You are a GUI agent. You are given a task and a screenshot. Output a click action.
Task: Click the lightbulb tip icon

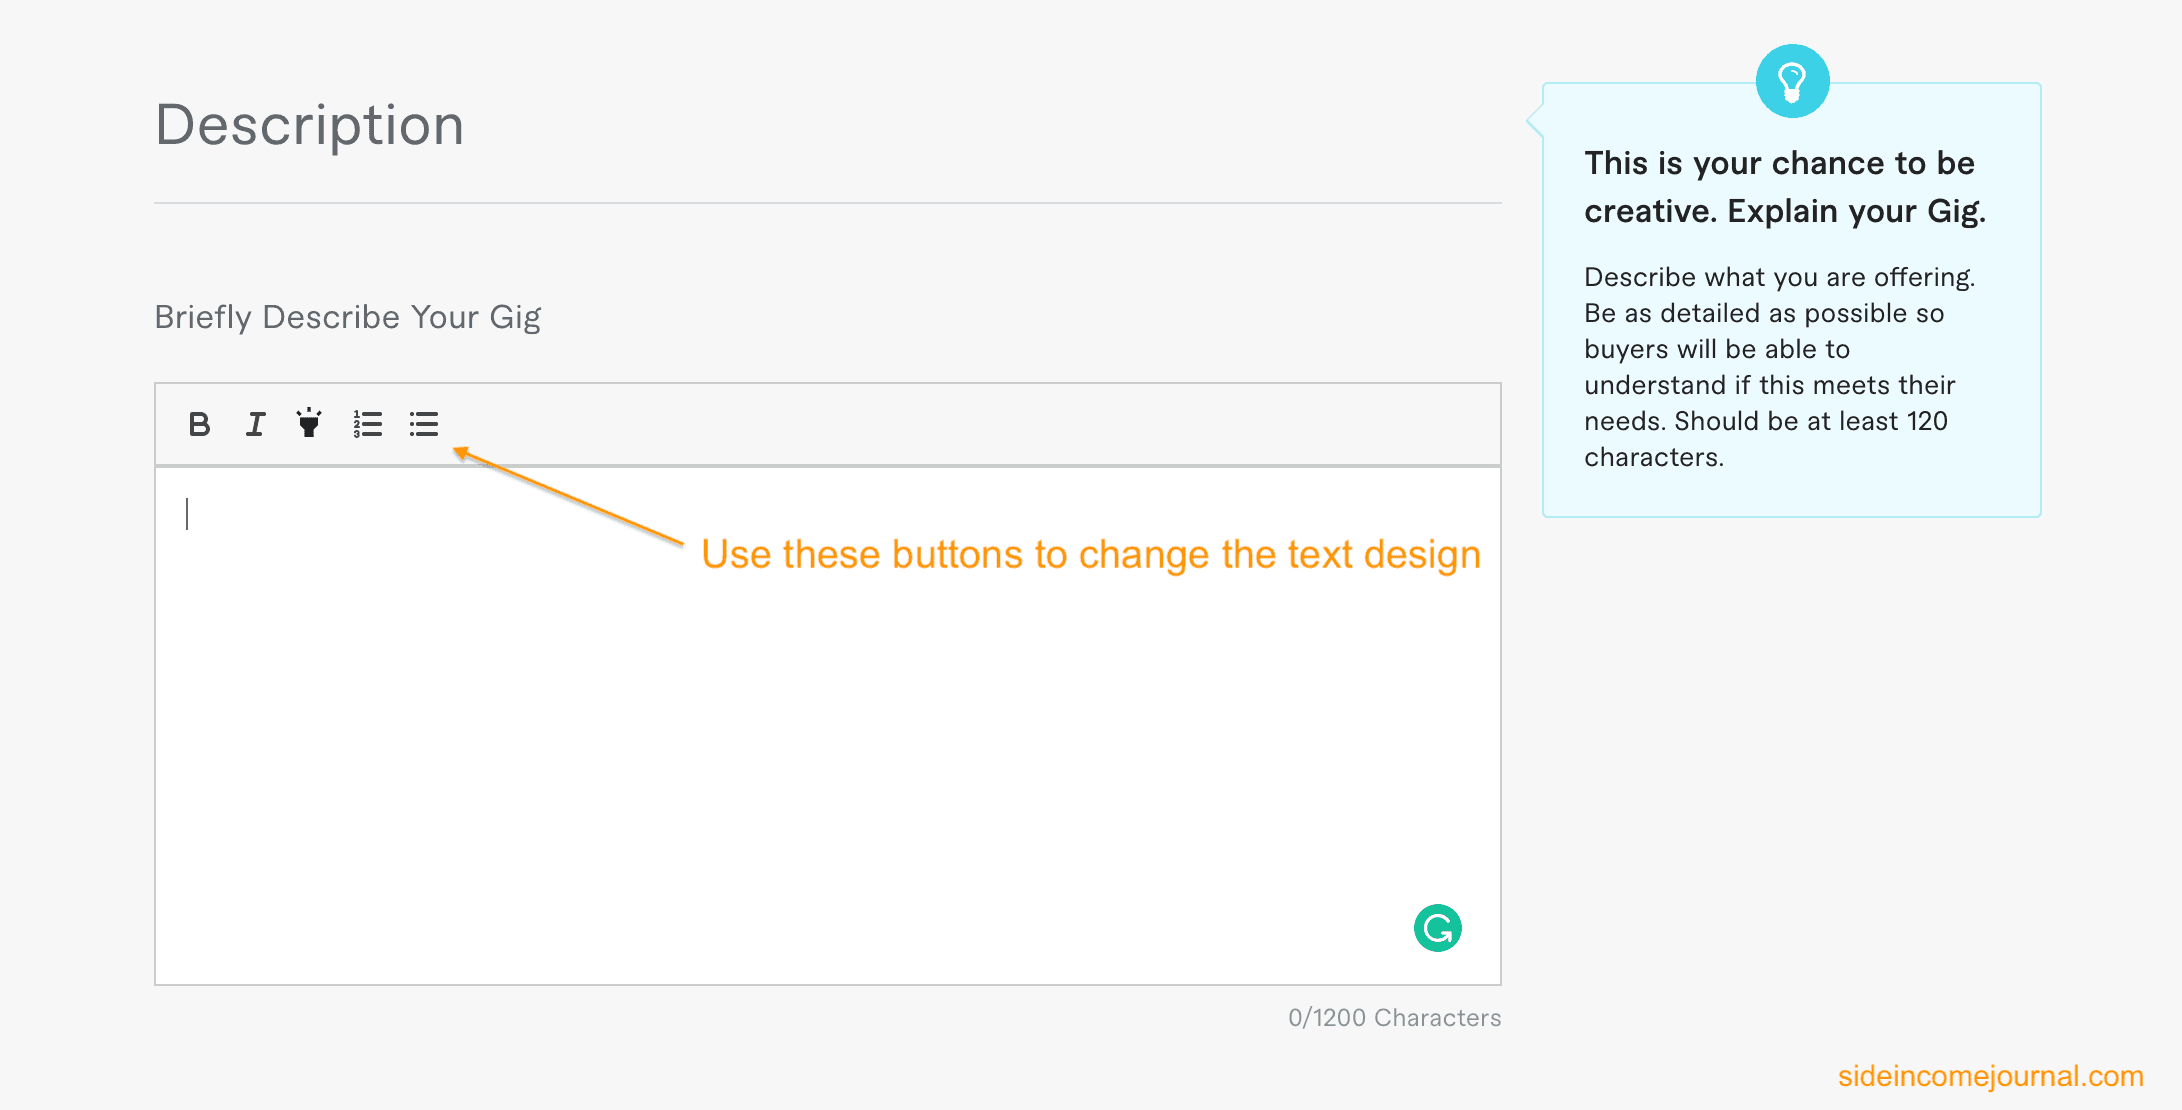pyautogui.click(x=1792, y=81)
